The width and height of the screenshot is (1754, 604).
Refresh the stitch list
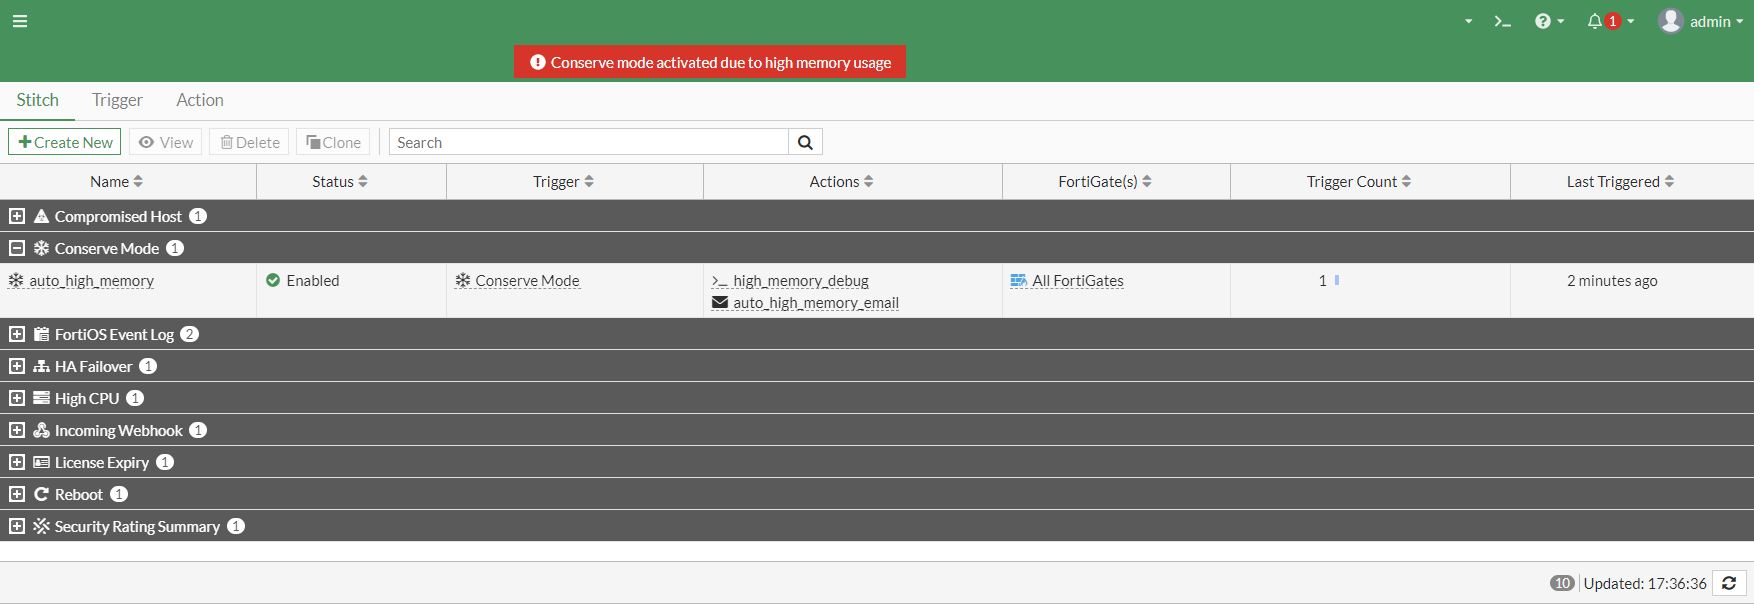(x=1729, y=583)
